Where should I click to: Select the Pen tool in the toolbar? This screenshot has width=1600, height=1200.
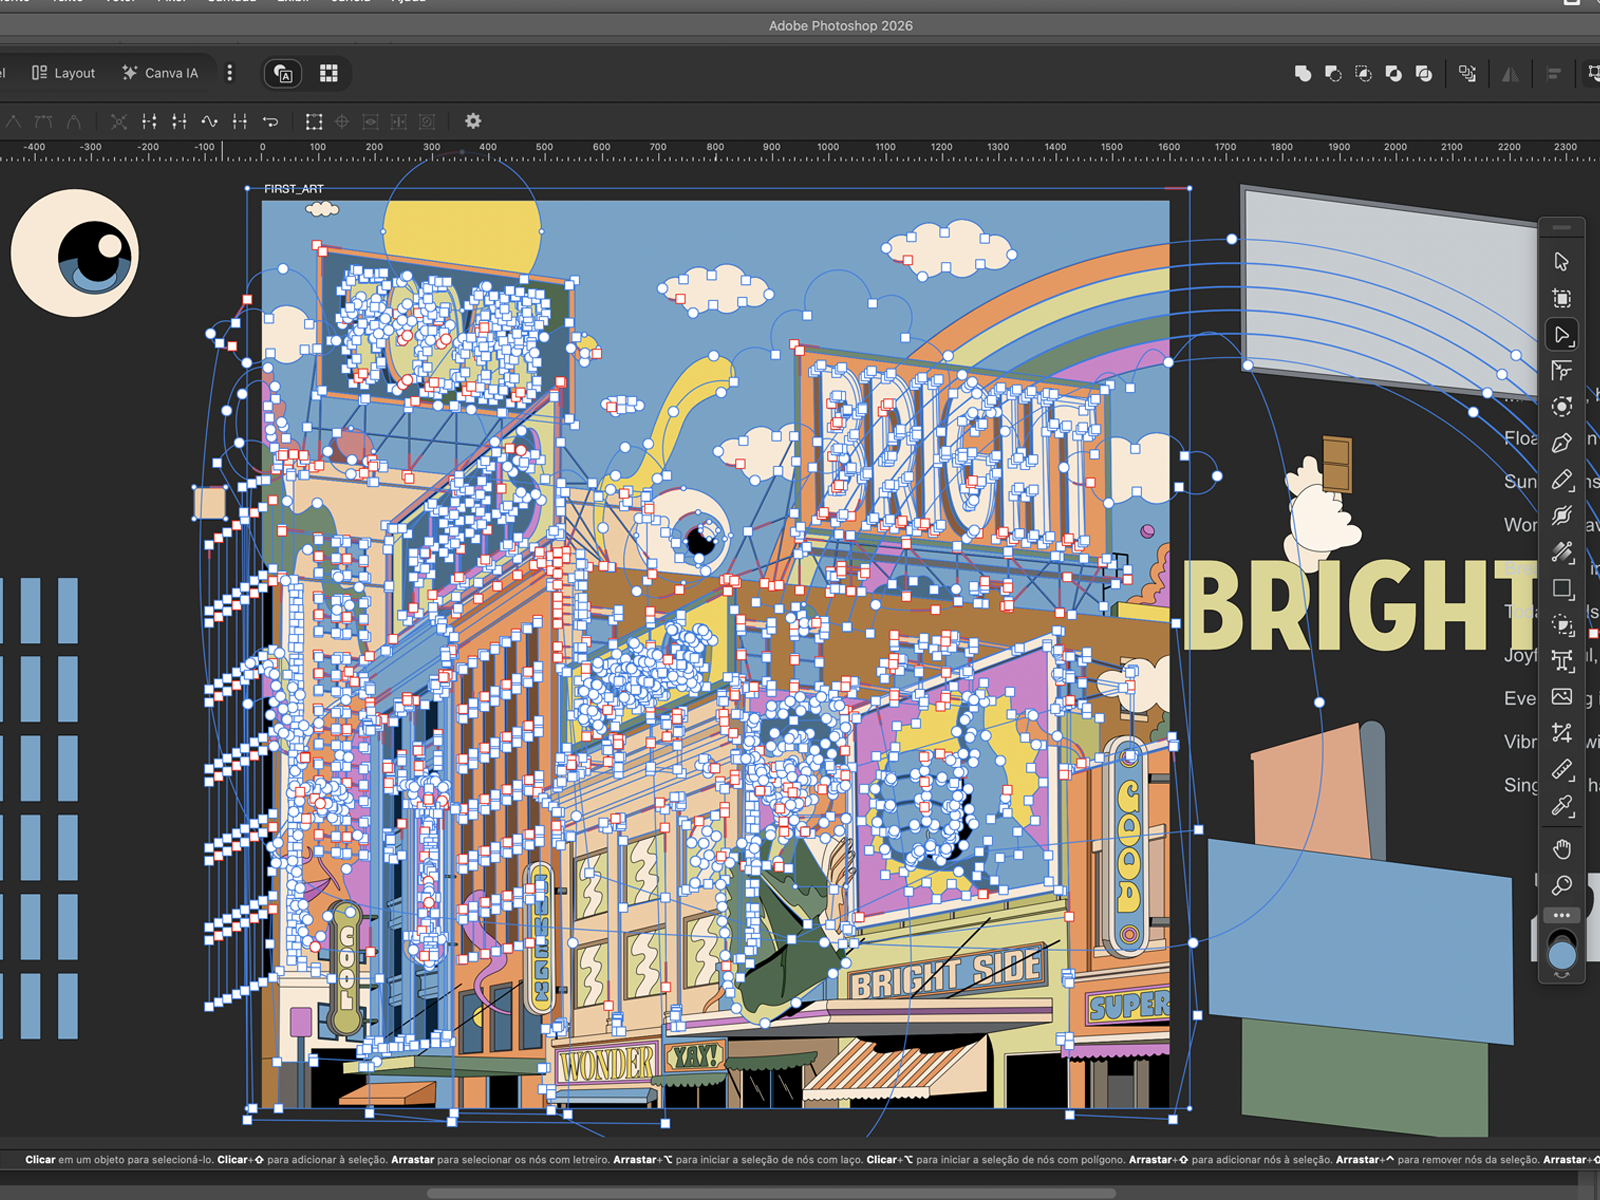click(x=1562, y=442)
